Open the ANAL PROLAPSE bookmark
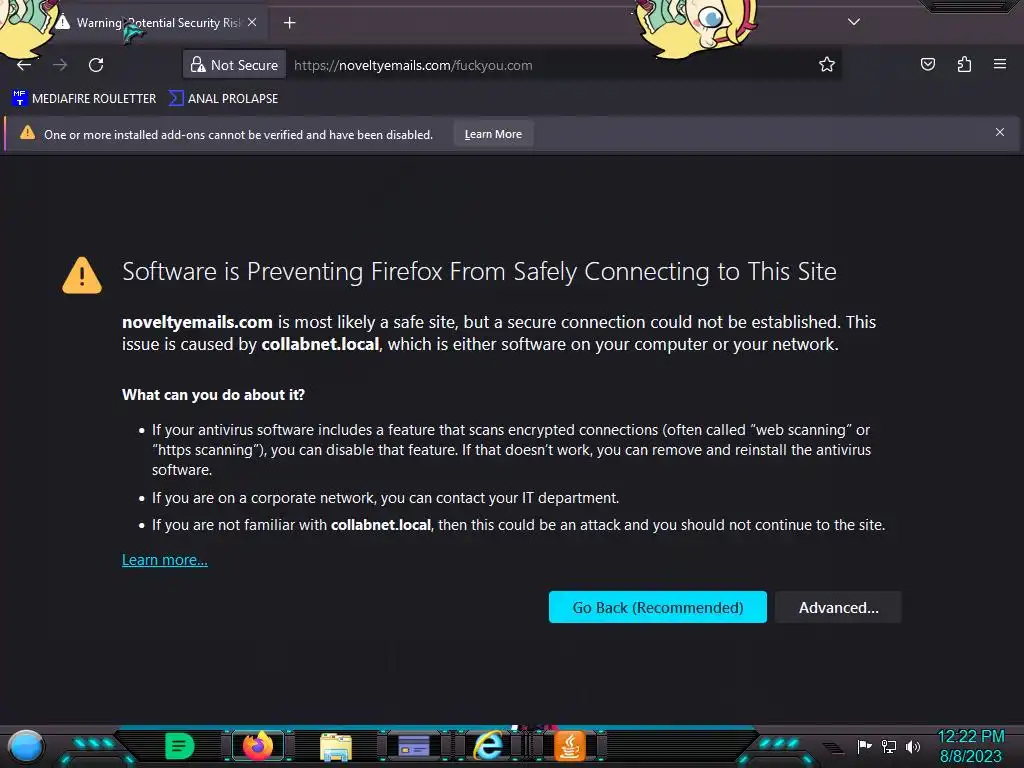Image resolution: width=1024 pixels, height=768 pixels. pos(223,99)
